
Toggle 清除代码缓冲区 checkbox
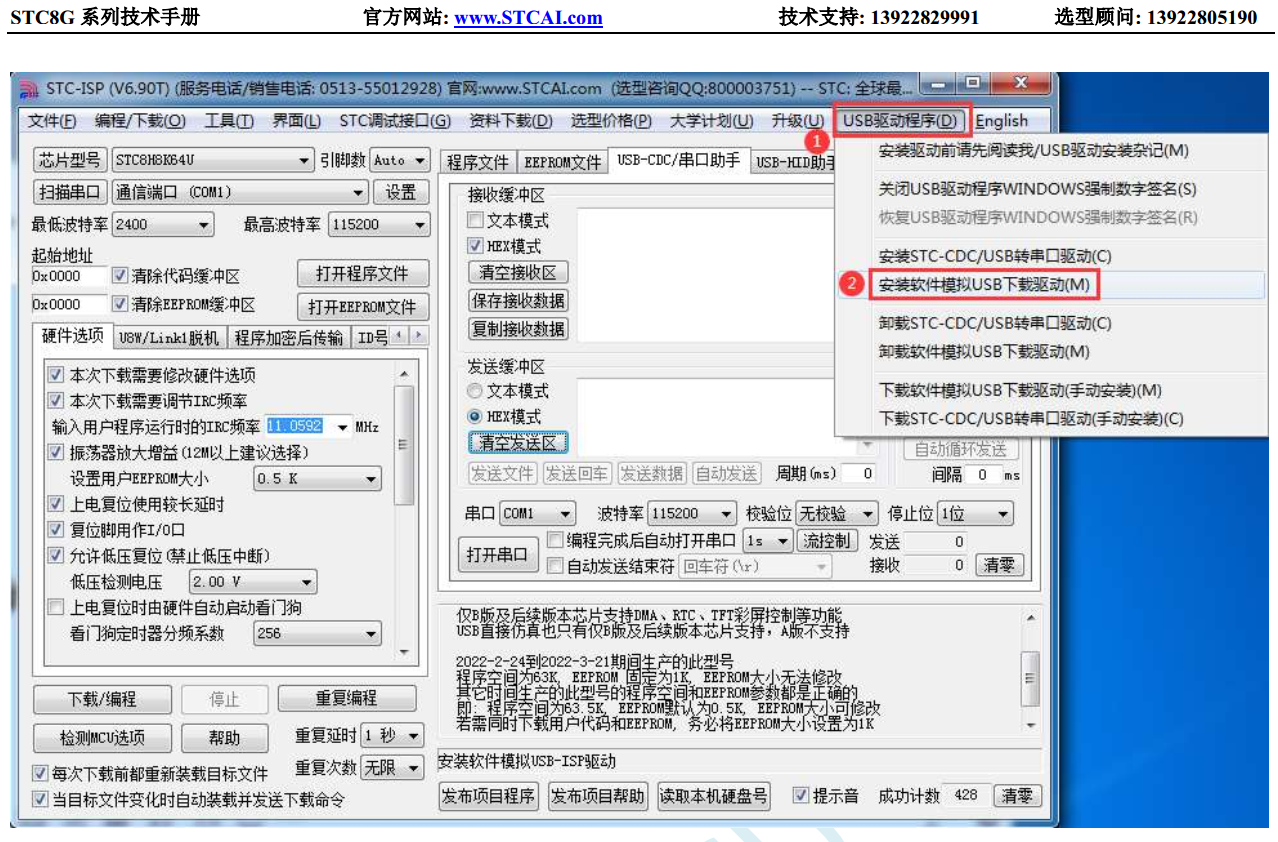[120, 276]
